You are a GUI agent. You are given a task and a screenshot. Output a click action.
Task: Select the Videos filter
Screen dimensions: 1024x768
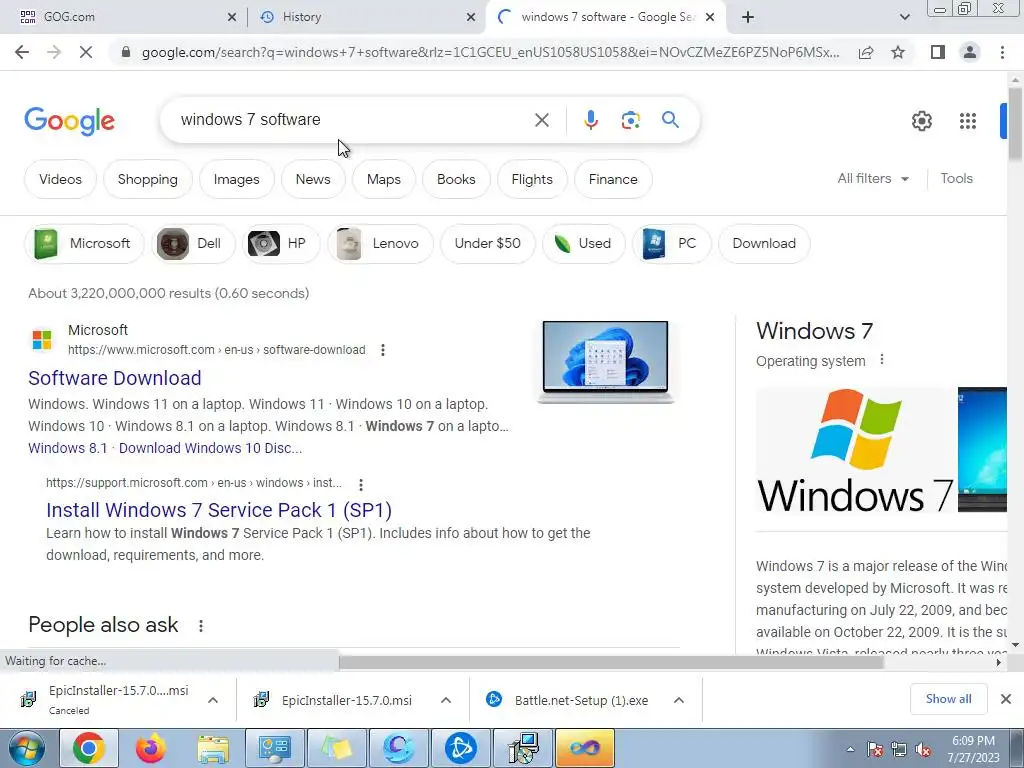tap(60, 179)
